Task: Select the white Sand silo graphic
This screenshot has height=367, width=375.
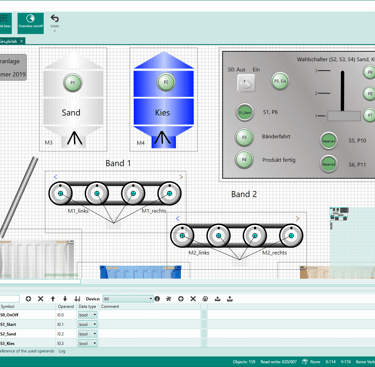Action: 73,99
